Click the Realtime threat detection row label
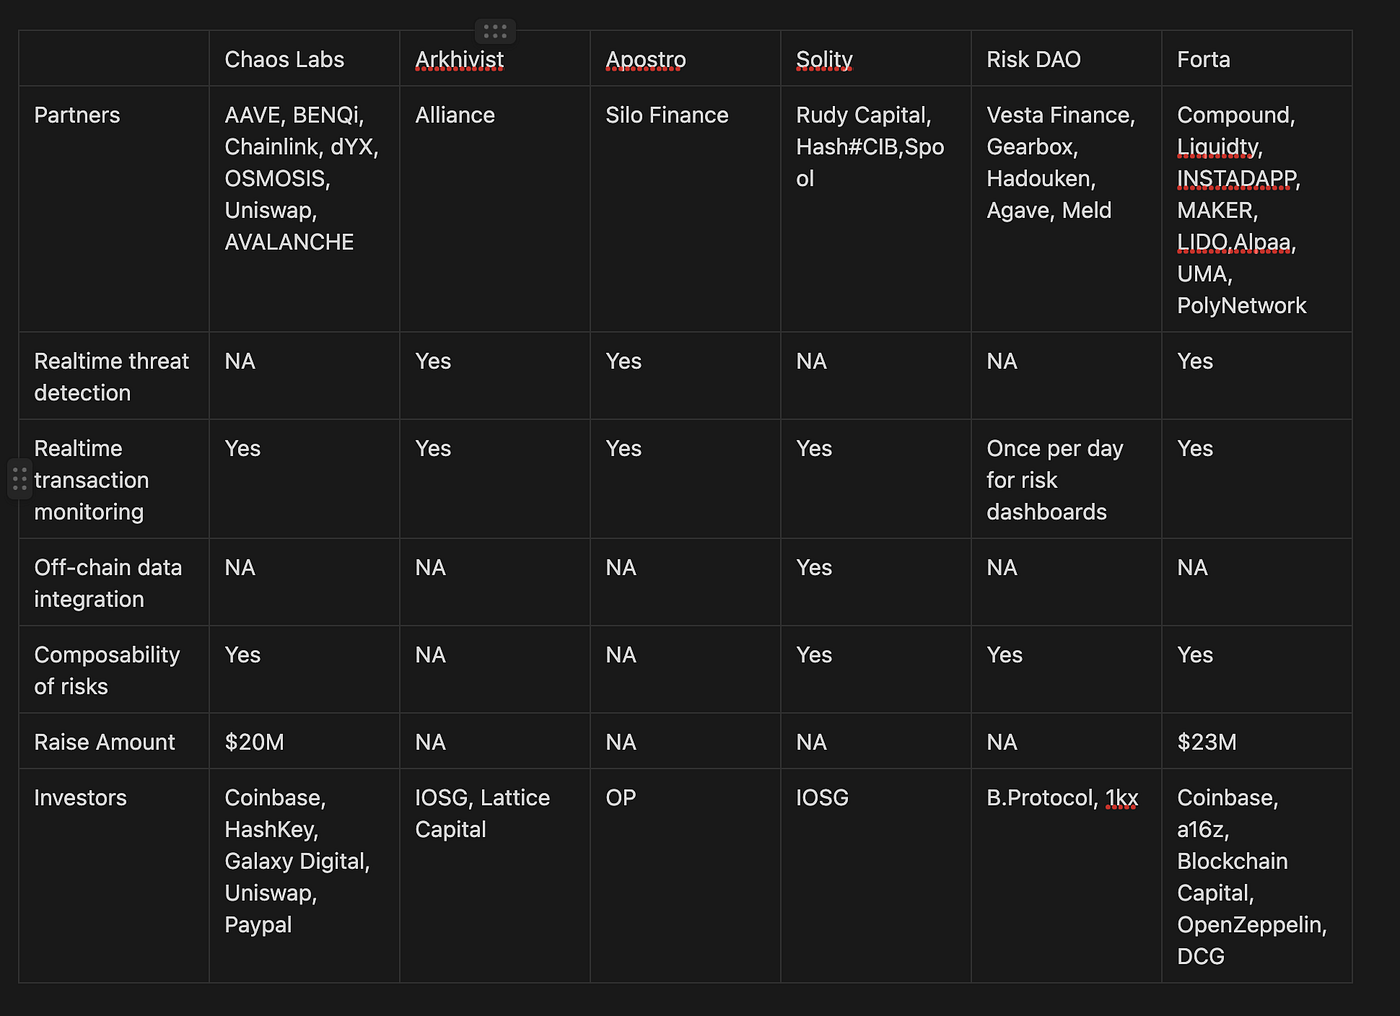 [111, 377]
